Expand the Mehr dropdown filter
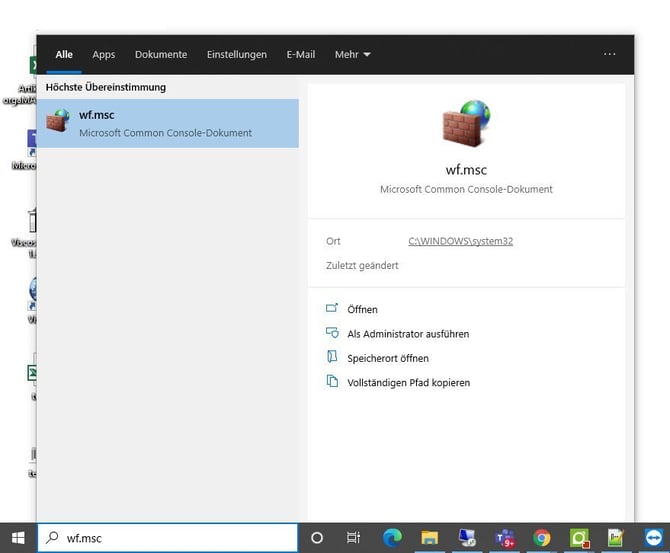 352,55
